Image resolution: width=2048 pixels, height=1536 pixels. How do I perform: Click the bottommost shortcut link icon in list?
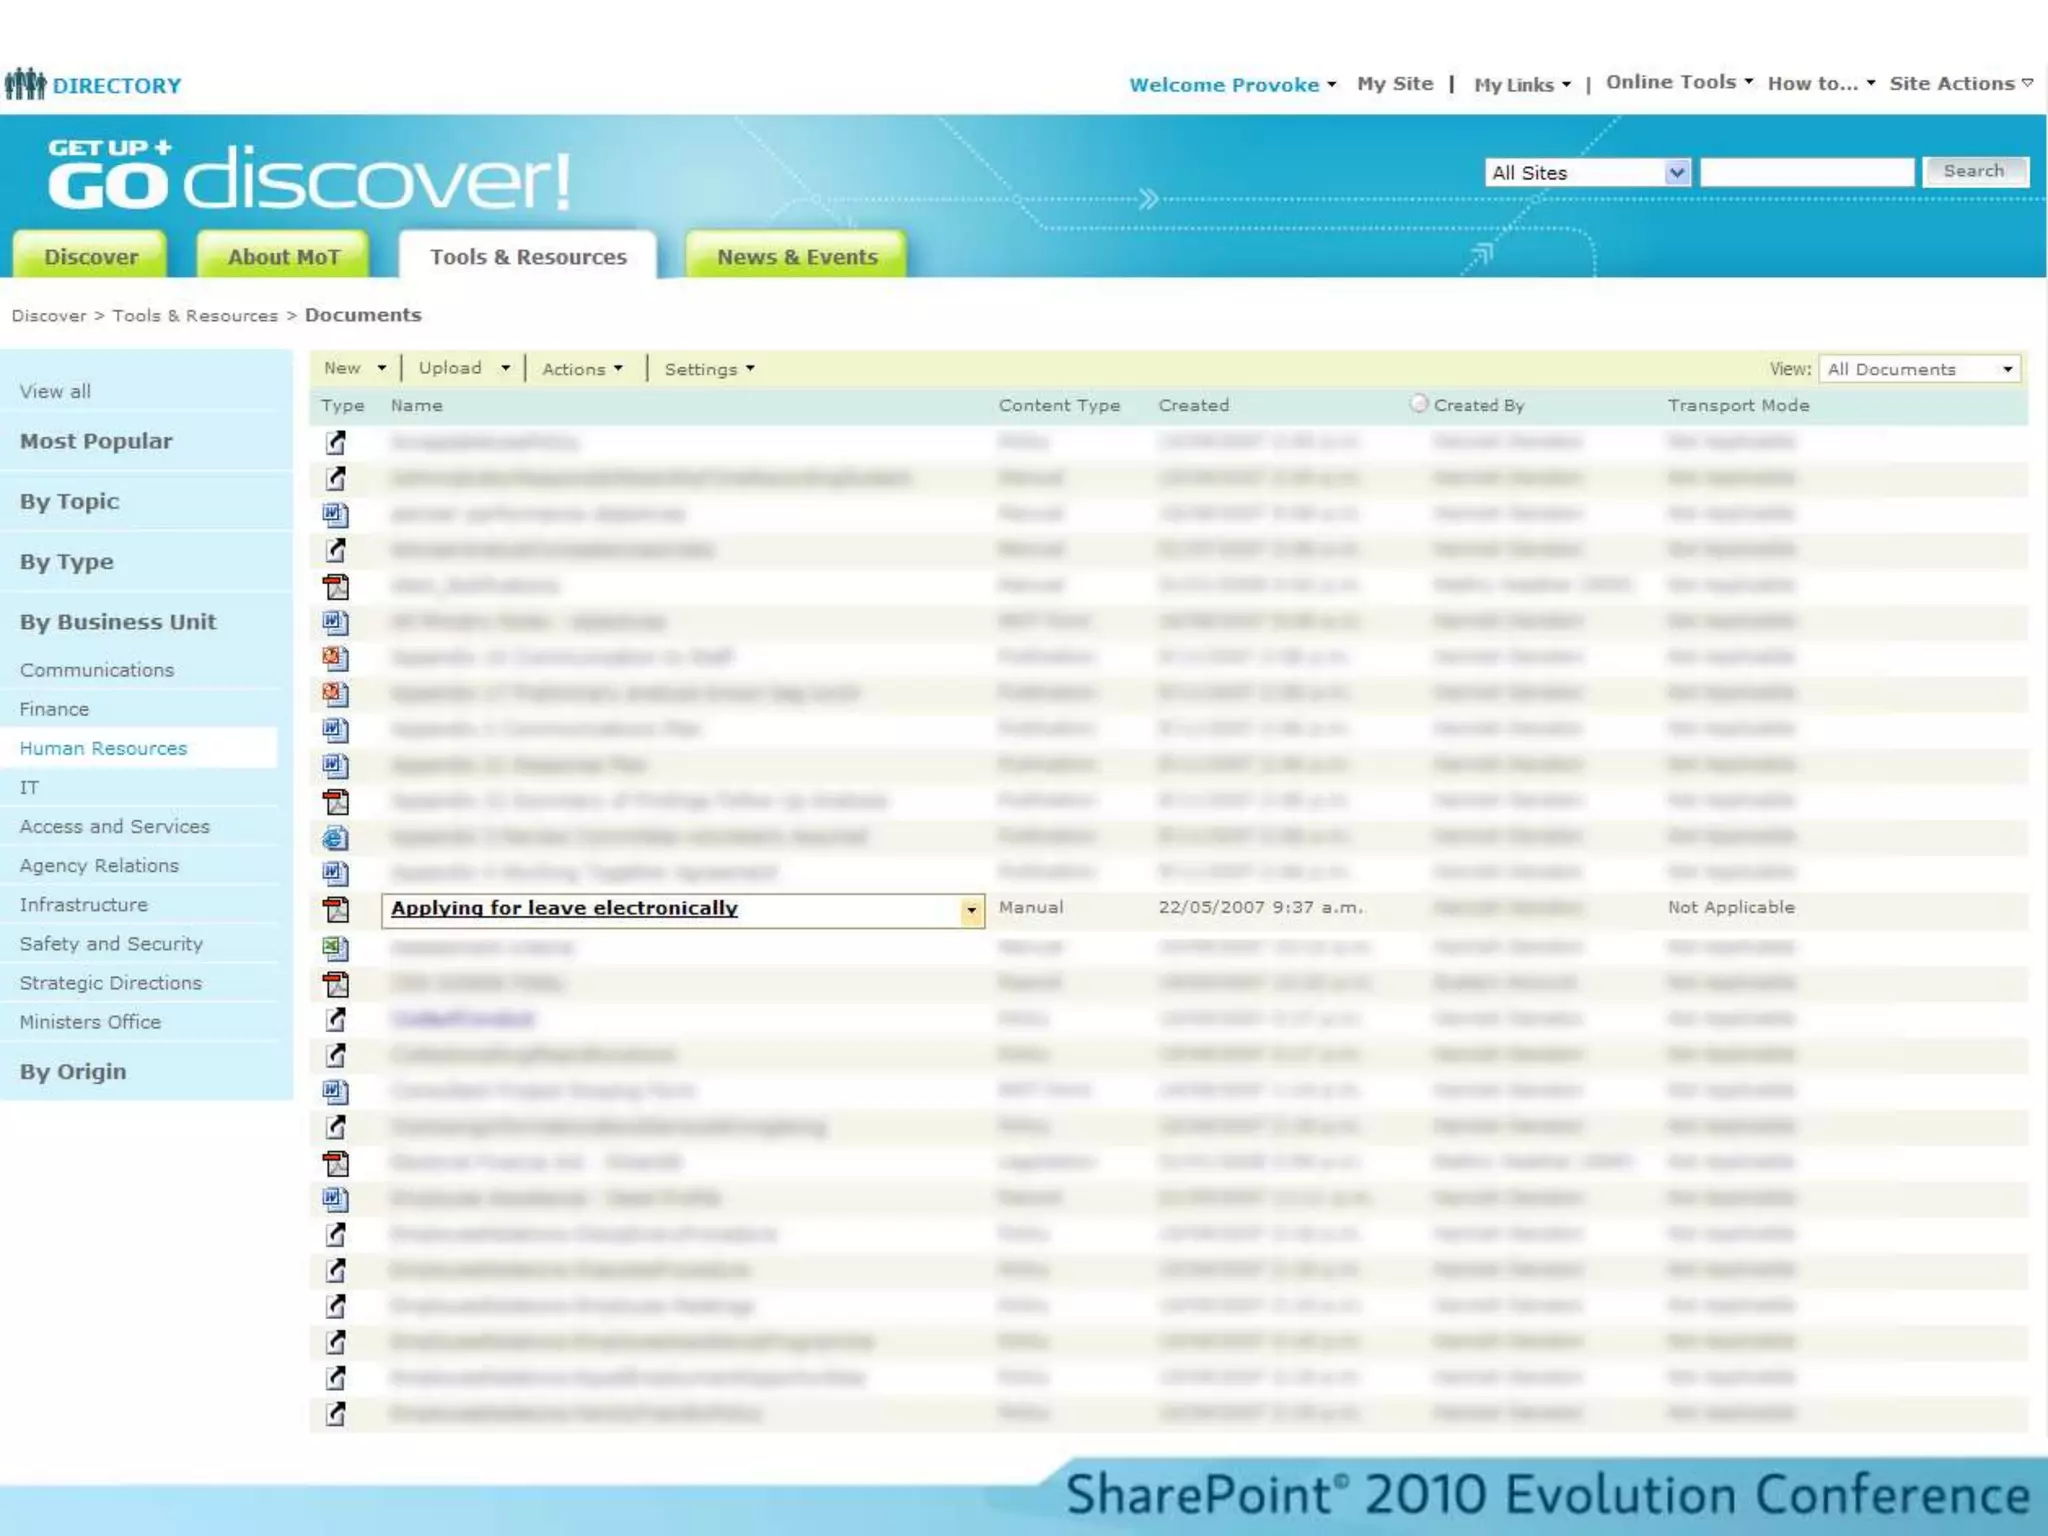pyautogui.click(x=335, y=1413)
